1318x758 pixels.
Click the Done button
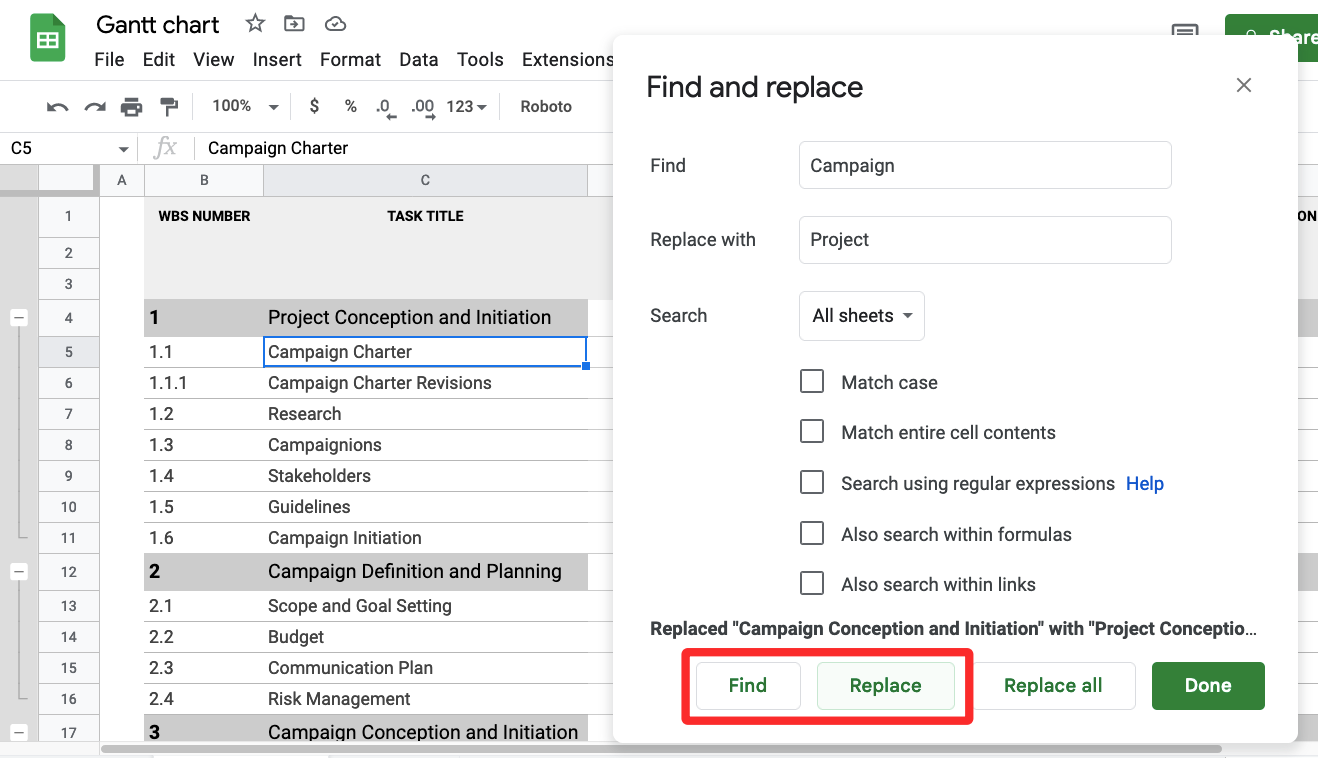click(1208, 686)
